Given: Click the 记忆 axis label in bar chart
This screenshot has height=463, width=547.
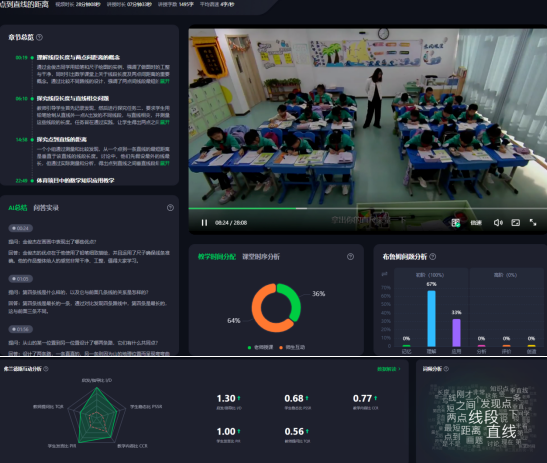Looking at the screenshot, I should pyautogui.click(x=406, y=351).
